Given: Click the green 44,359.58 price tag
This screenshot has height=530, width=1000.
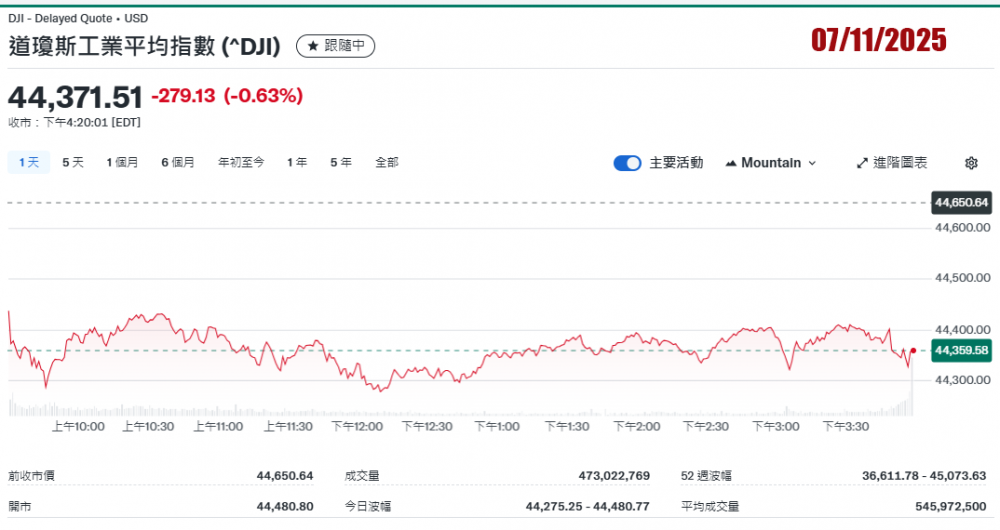Looking at the screenshot, I should tap(961, 350).
